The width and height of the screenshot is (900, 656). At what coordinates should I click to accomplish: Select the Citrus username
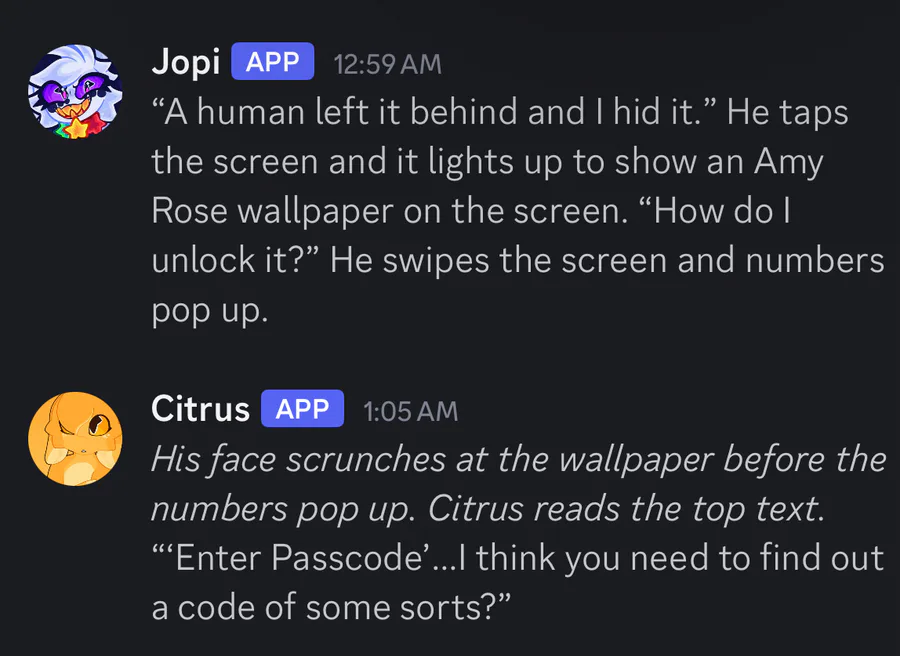[x=200, y=409]
